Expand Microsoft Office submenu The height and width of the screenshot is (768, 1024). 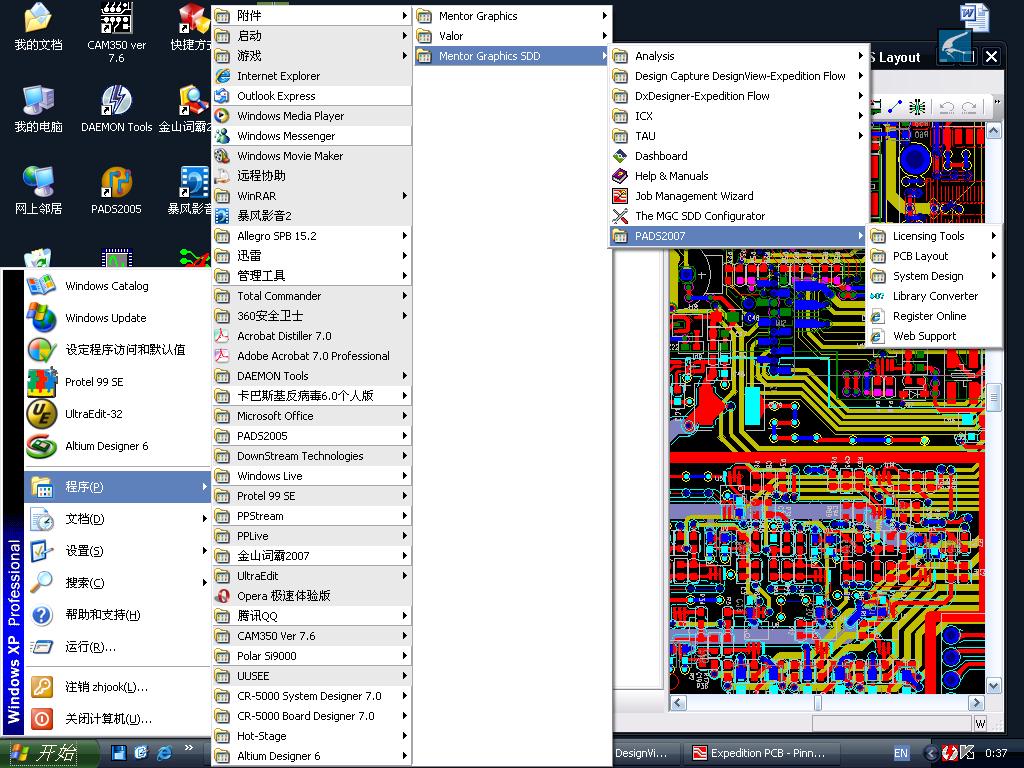click(x=312, y=416)
